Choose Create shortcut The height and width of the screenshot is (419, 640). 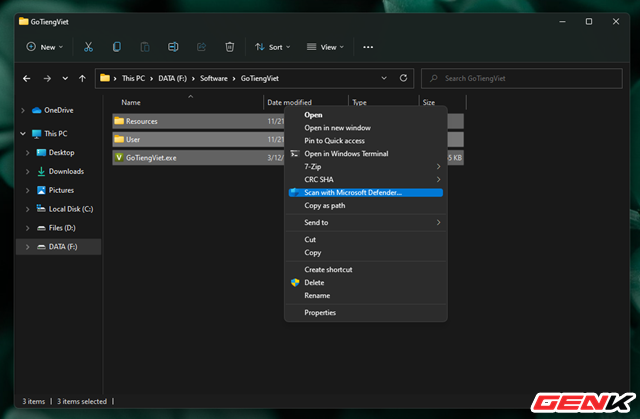[x=365, y=269]
